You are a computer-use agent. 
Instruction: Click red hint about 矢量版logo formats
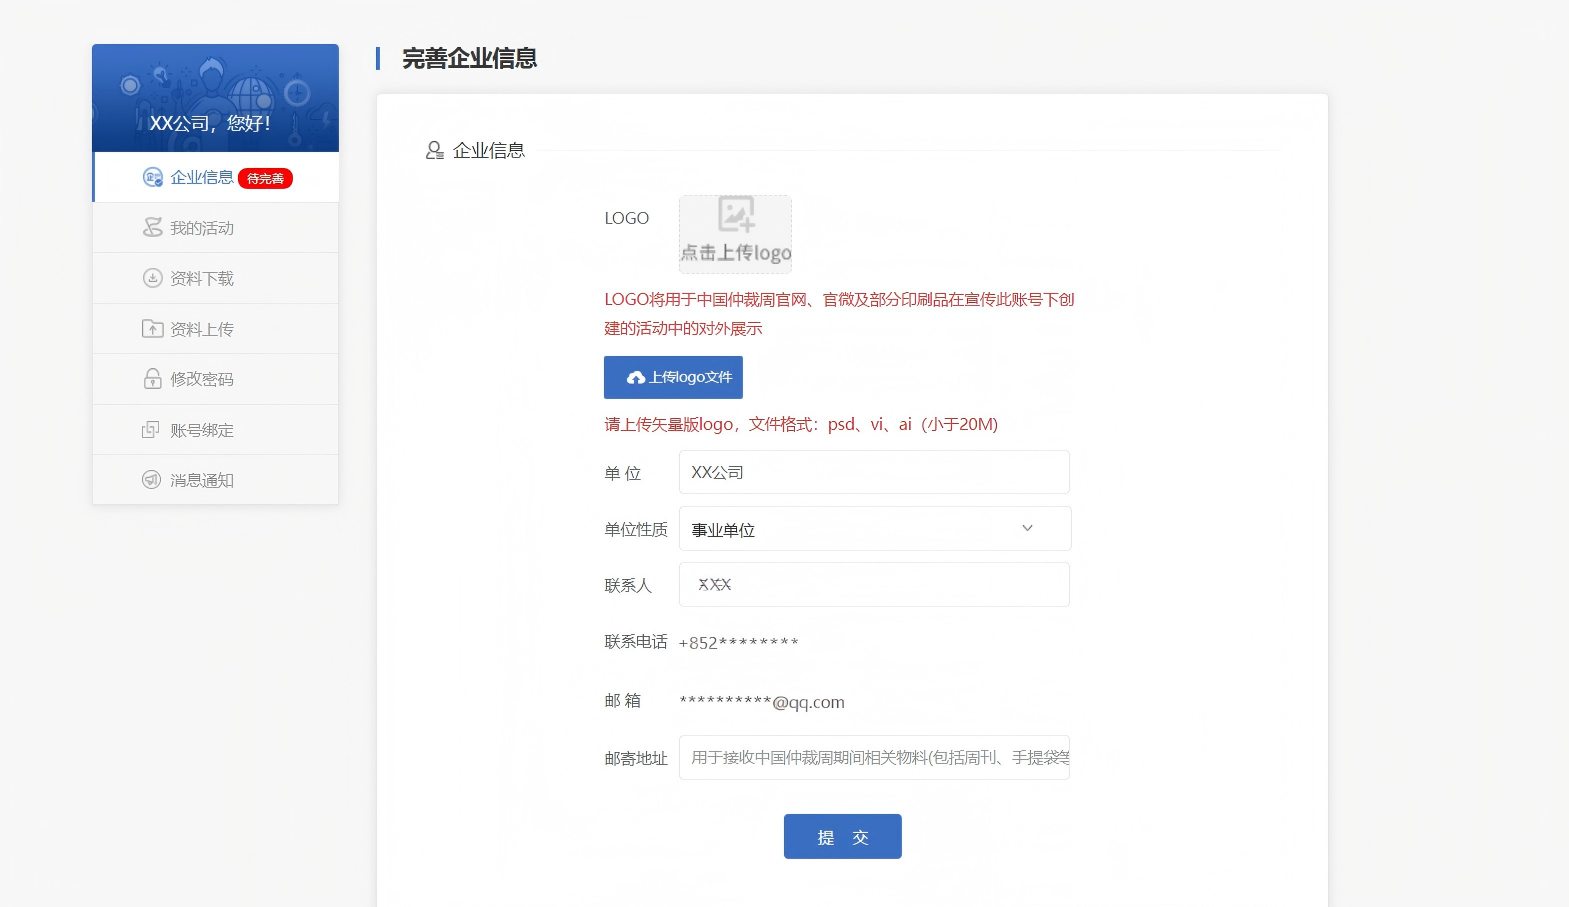click(801, 424)
